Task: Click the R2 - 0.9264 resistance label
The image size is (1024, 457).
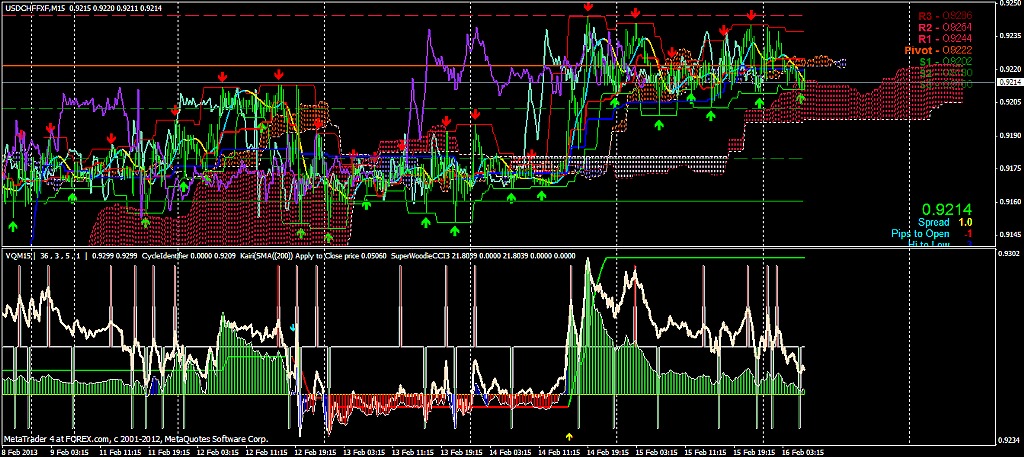Action: pyautogui.click(x=946, y=27)
